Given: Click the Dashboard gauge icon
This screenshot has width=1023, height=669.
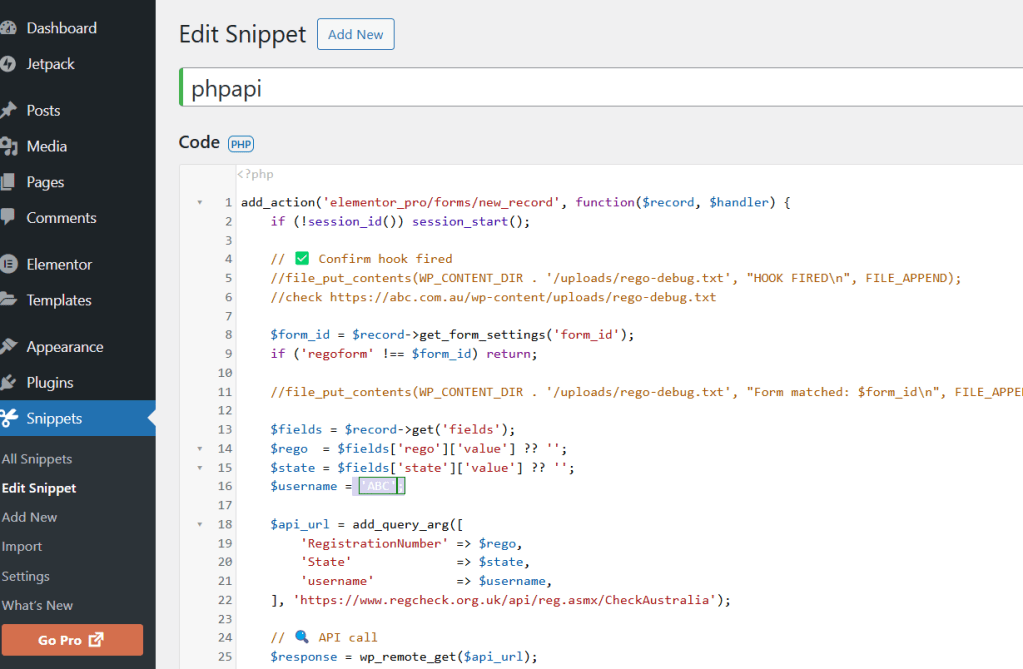Looking at the screenshot, I should tap(8, 28).
